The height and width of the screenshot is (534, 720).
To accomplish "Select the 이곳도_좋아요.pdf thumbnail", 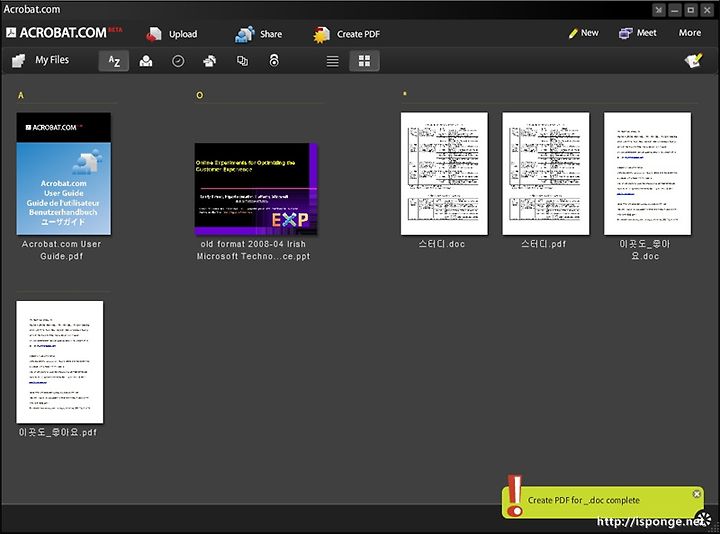I will 60,362.
